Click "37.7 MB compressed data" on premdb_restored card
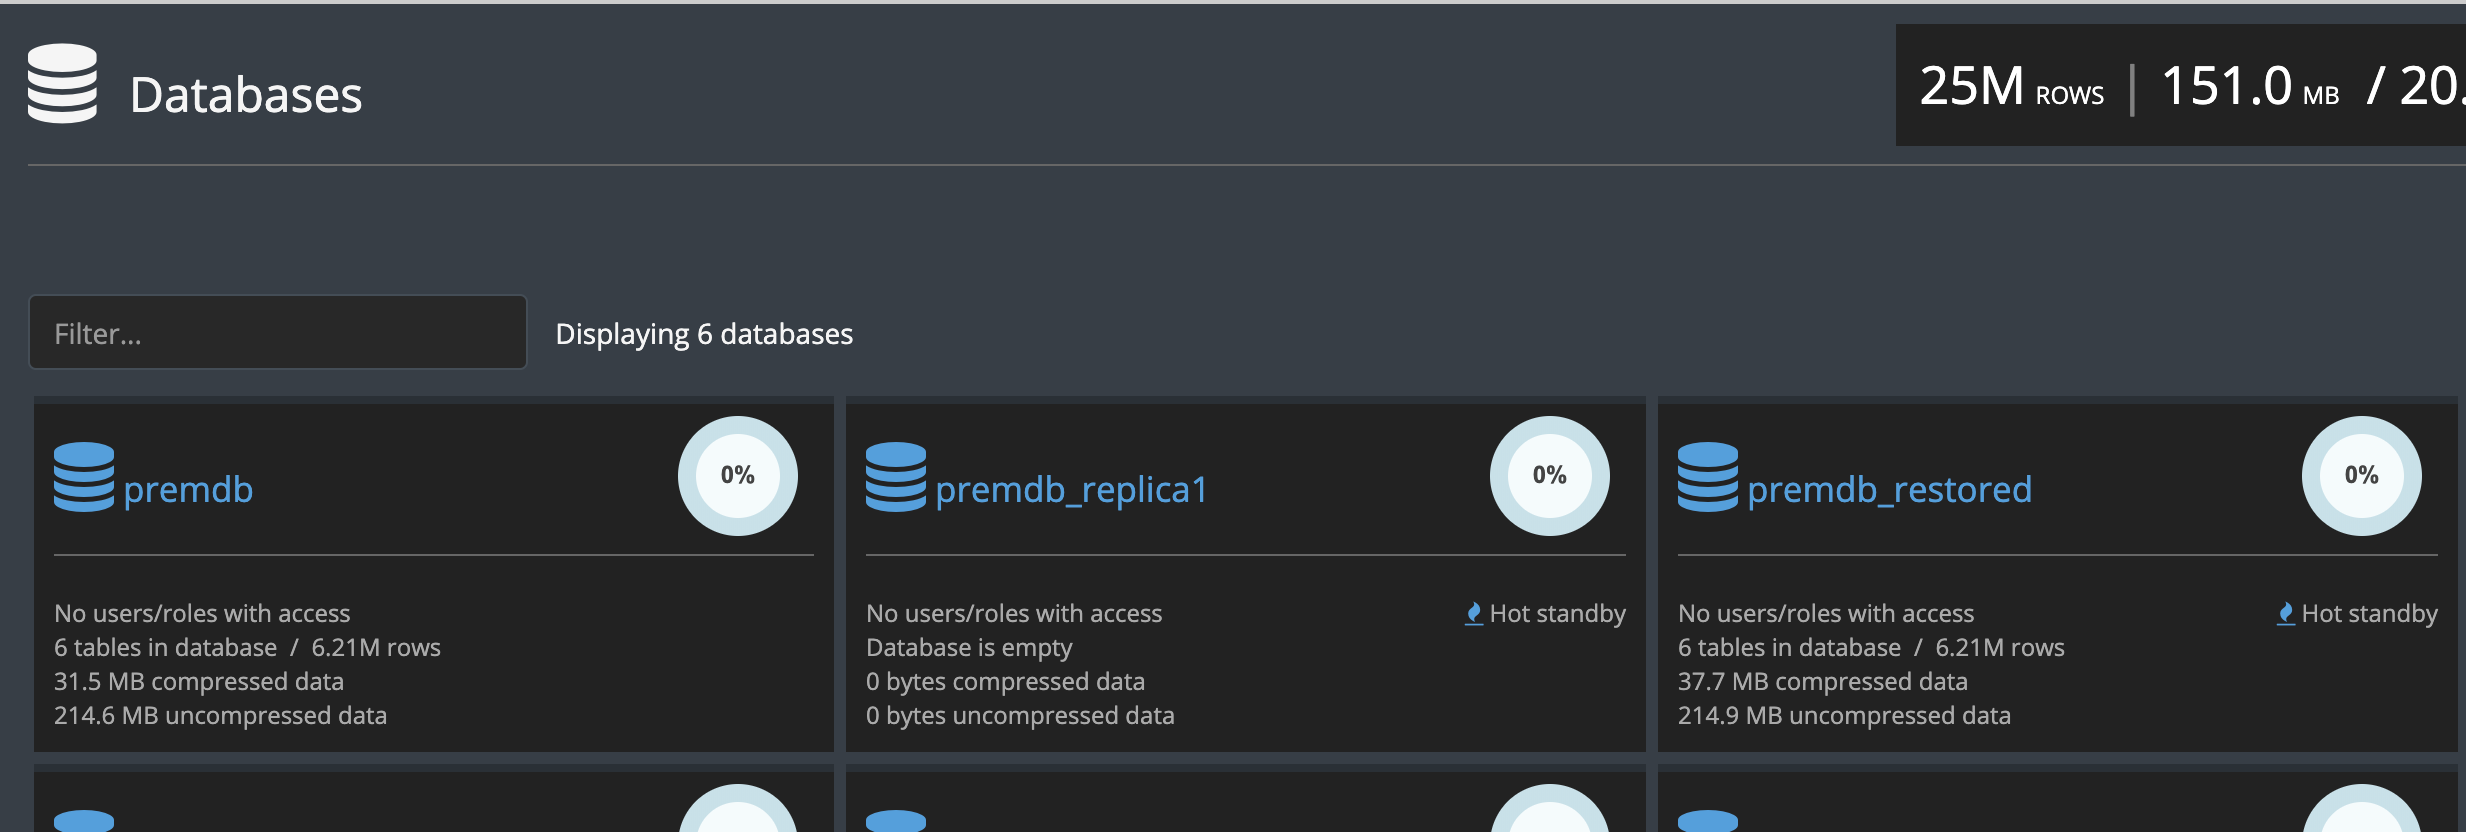The width and height of the screenshot is (2466, 832). click(x=1823, y=682)
